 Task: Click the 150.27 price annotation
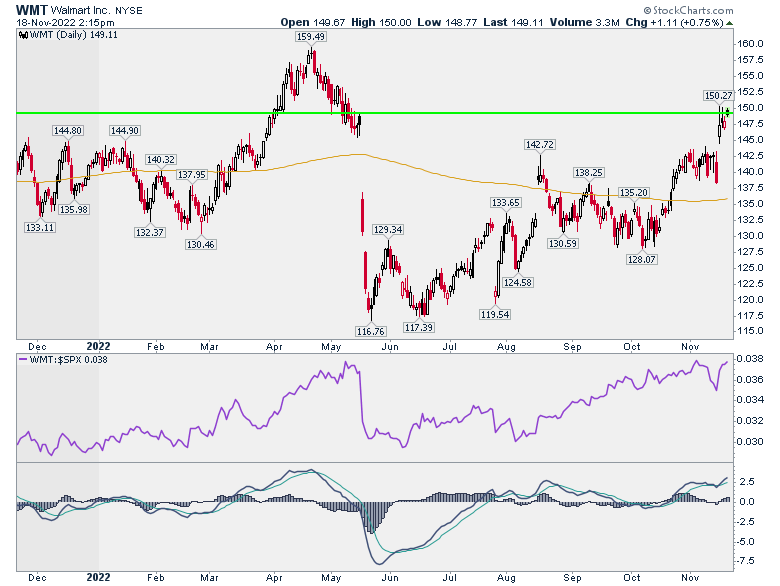[718, 95]
